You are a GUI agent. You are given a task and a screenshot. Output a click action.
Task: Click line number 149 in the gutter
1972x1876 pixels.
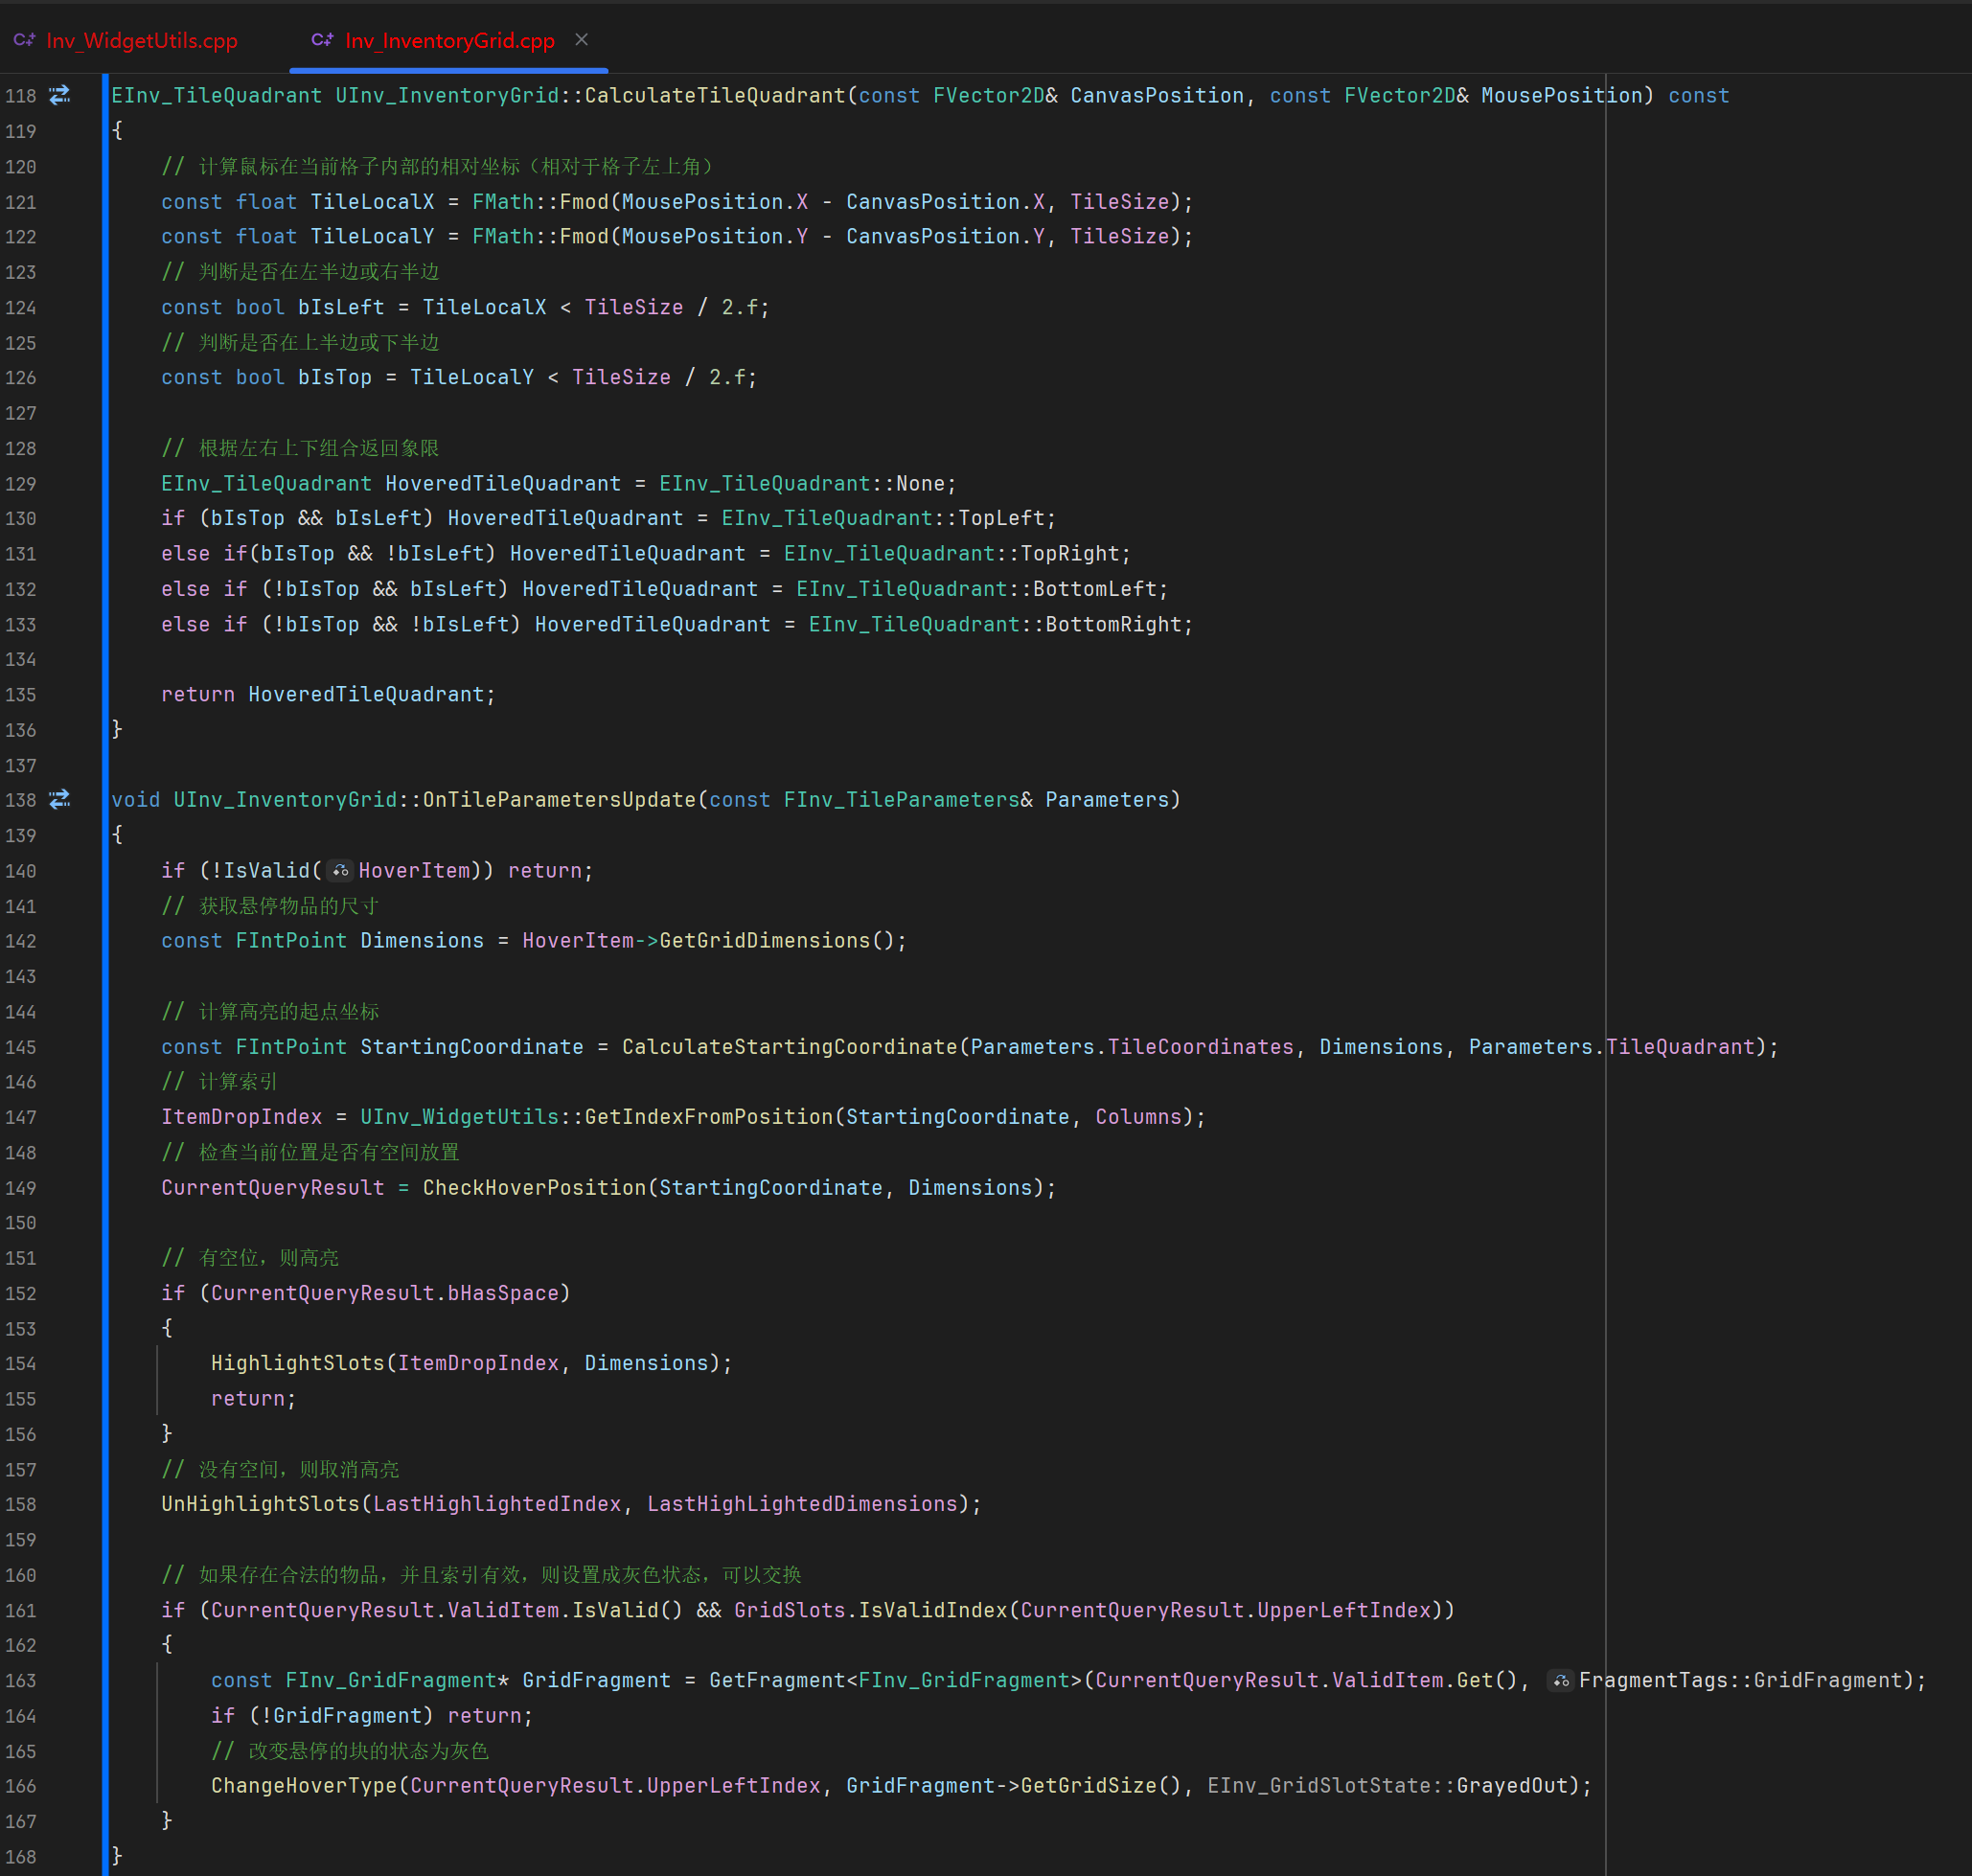(21, 1188)
